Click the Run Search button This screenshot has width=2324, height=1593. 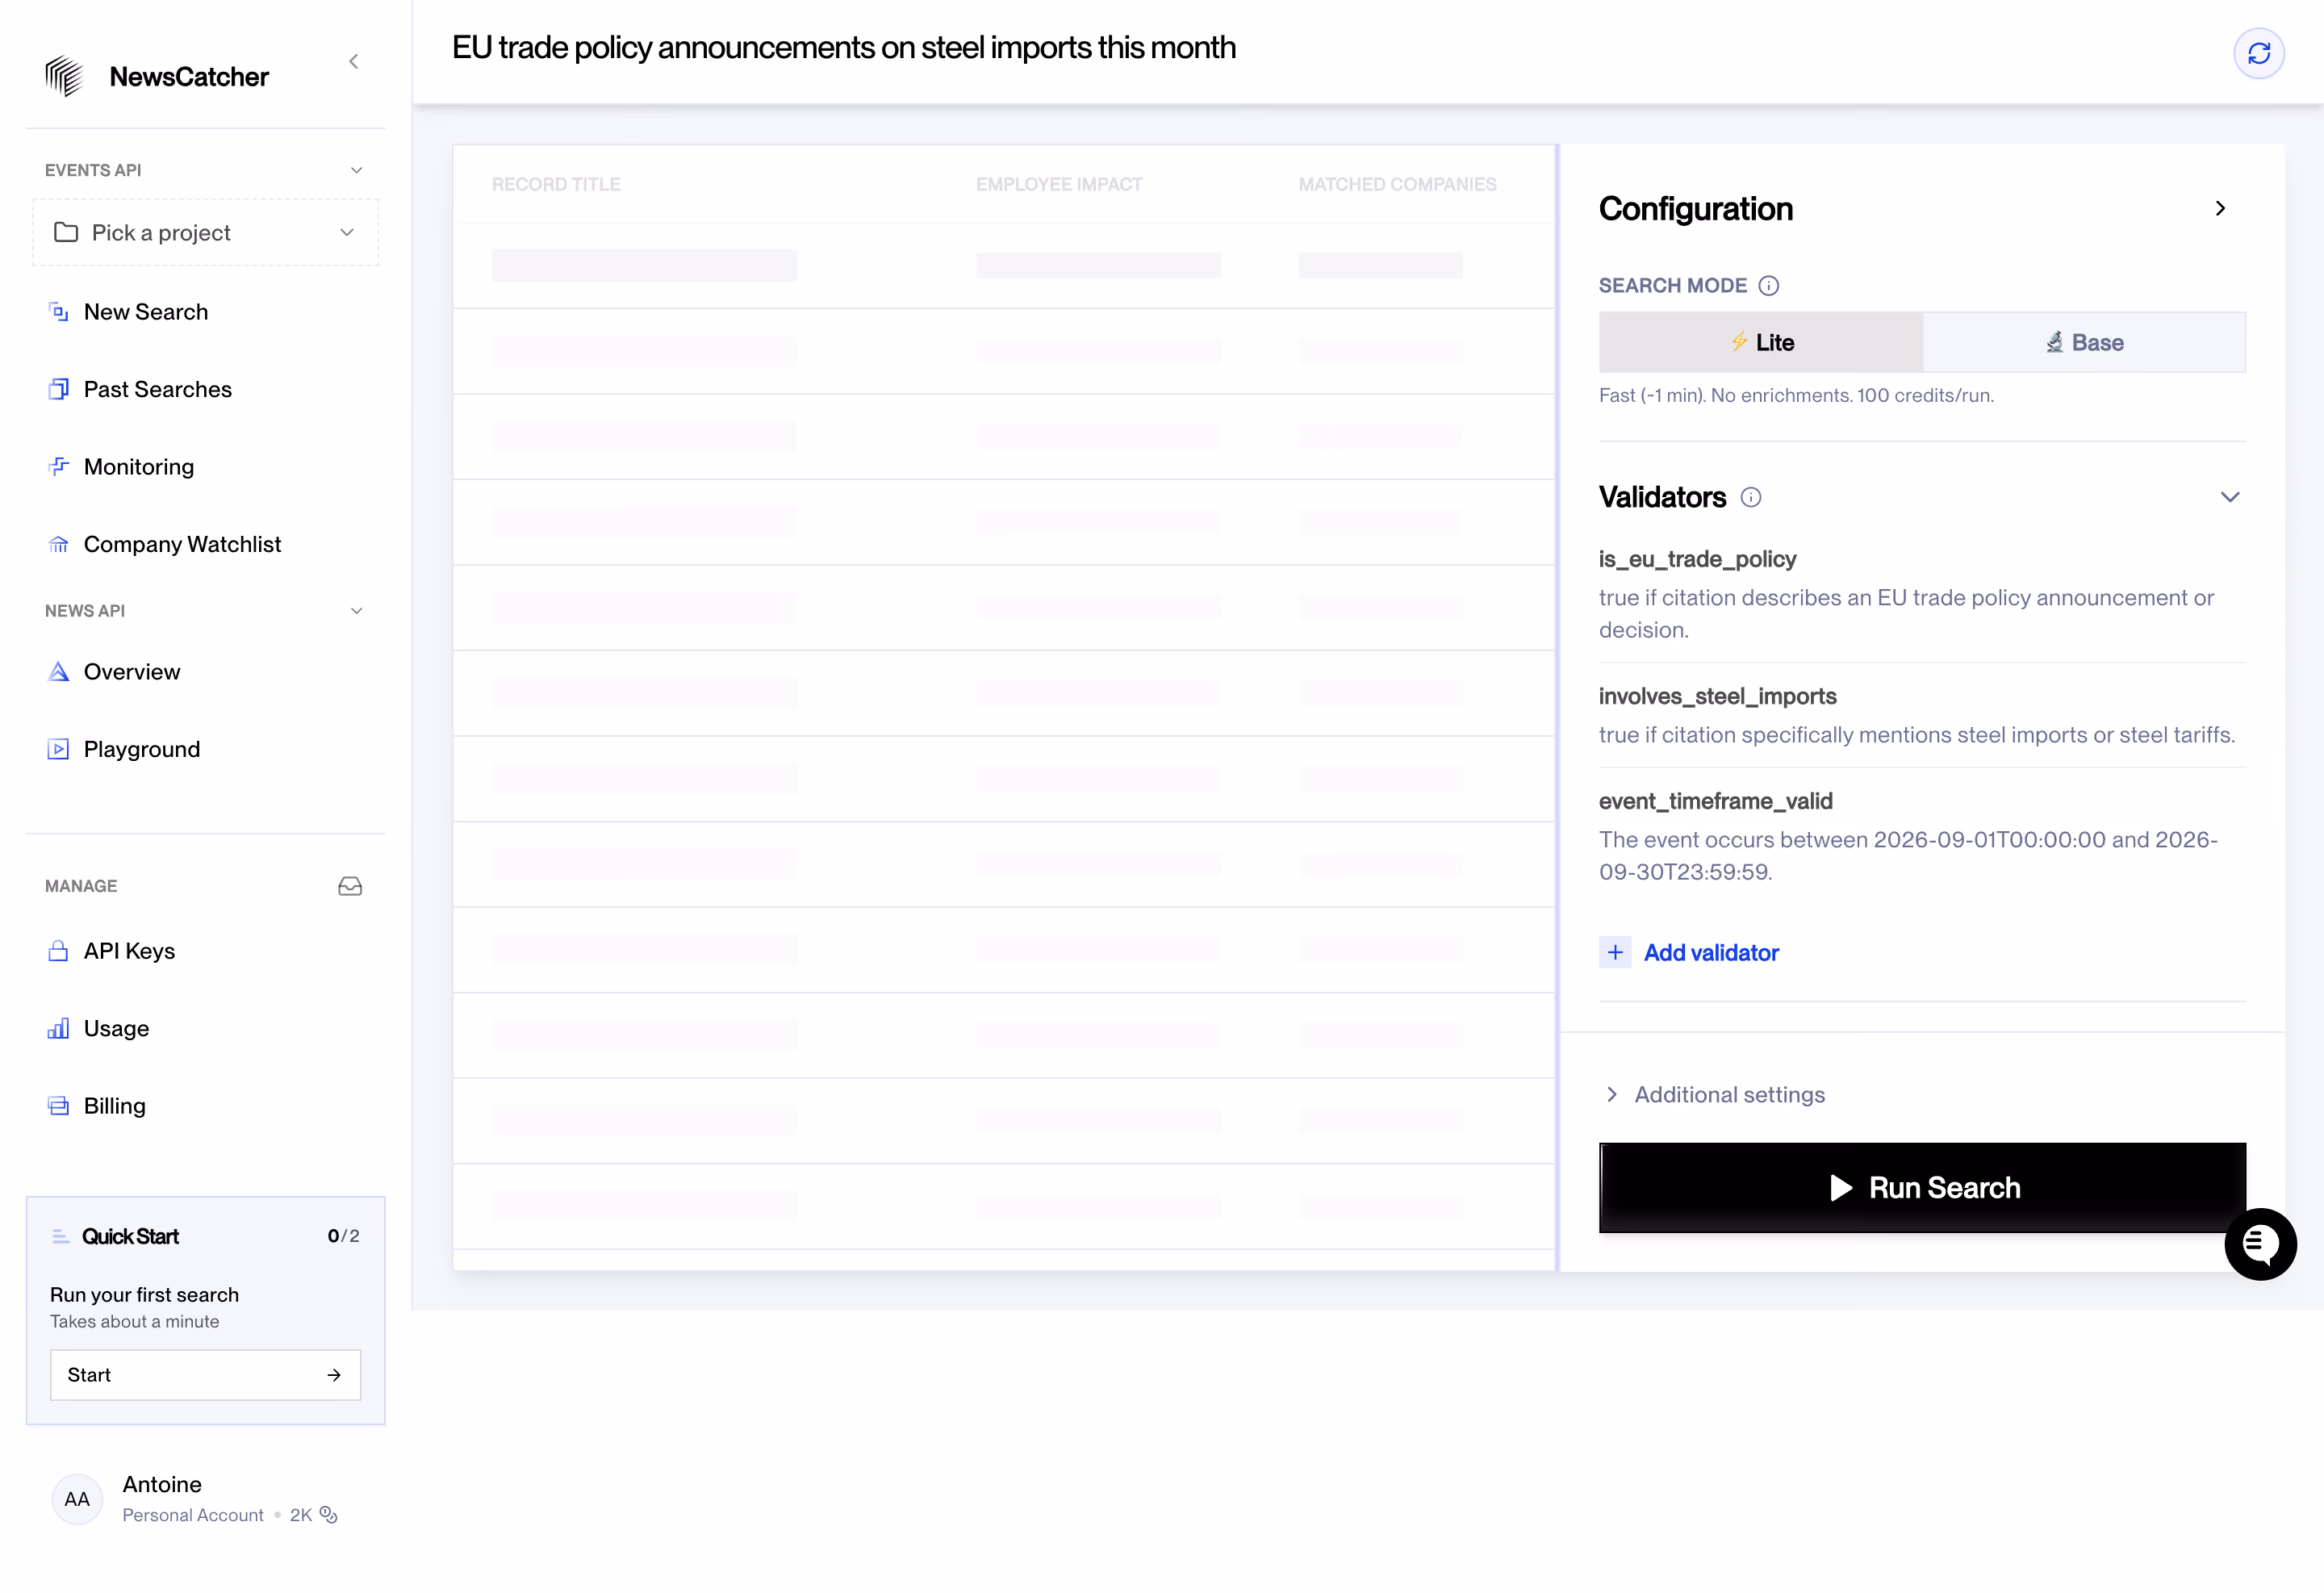click(x=1921, y=1187)
